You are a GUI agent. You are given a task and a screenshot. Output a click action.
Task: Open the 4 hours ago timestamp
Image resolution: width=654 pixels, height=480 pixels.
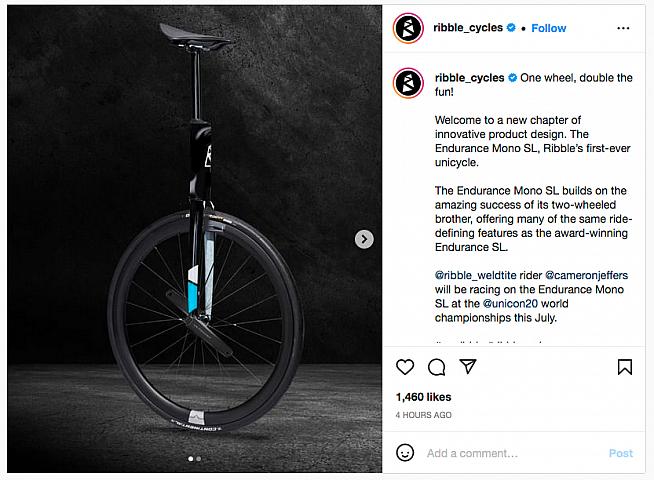pyautogui.click(x=424, y=414)
